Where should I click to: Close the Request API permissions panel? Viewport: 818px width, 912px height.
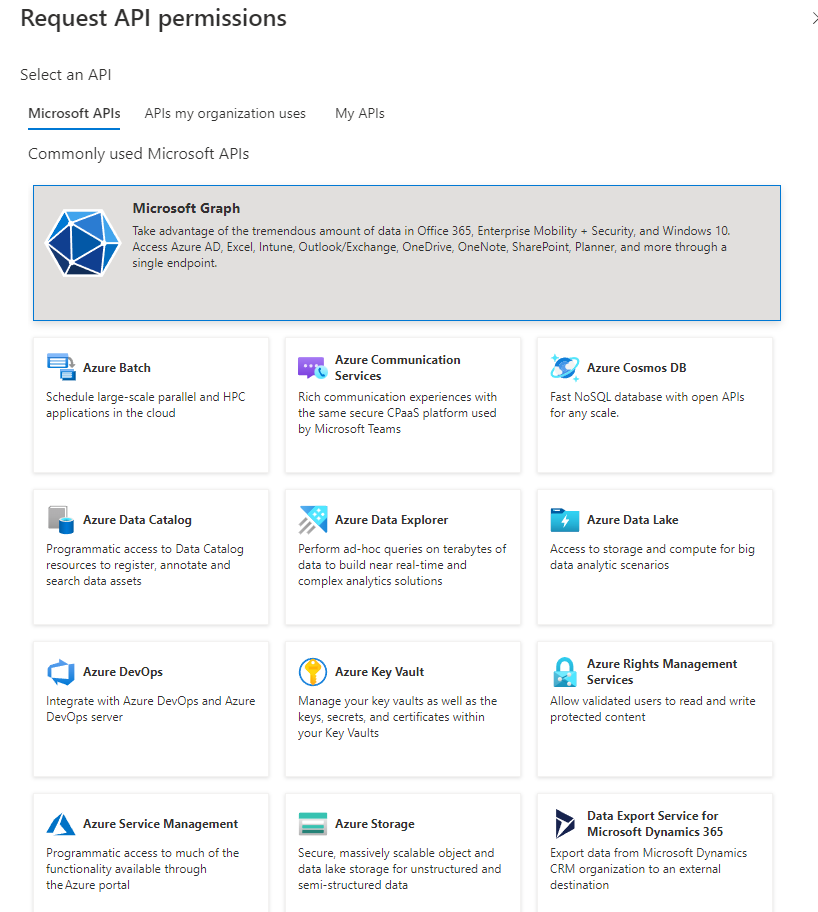813,19
